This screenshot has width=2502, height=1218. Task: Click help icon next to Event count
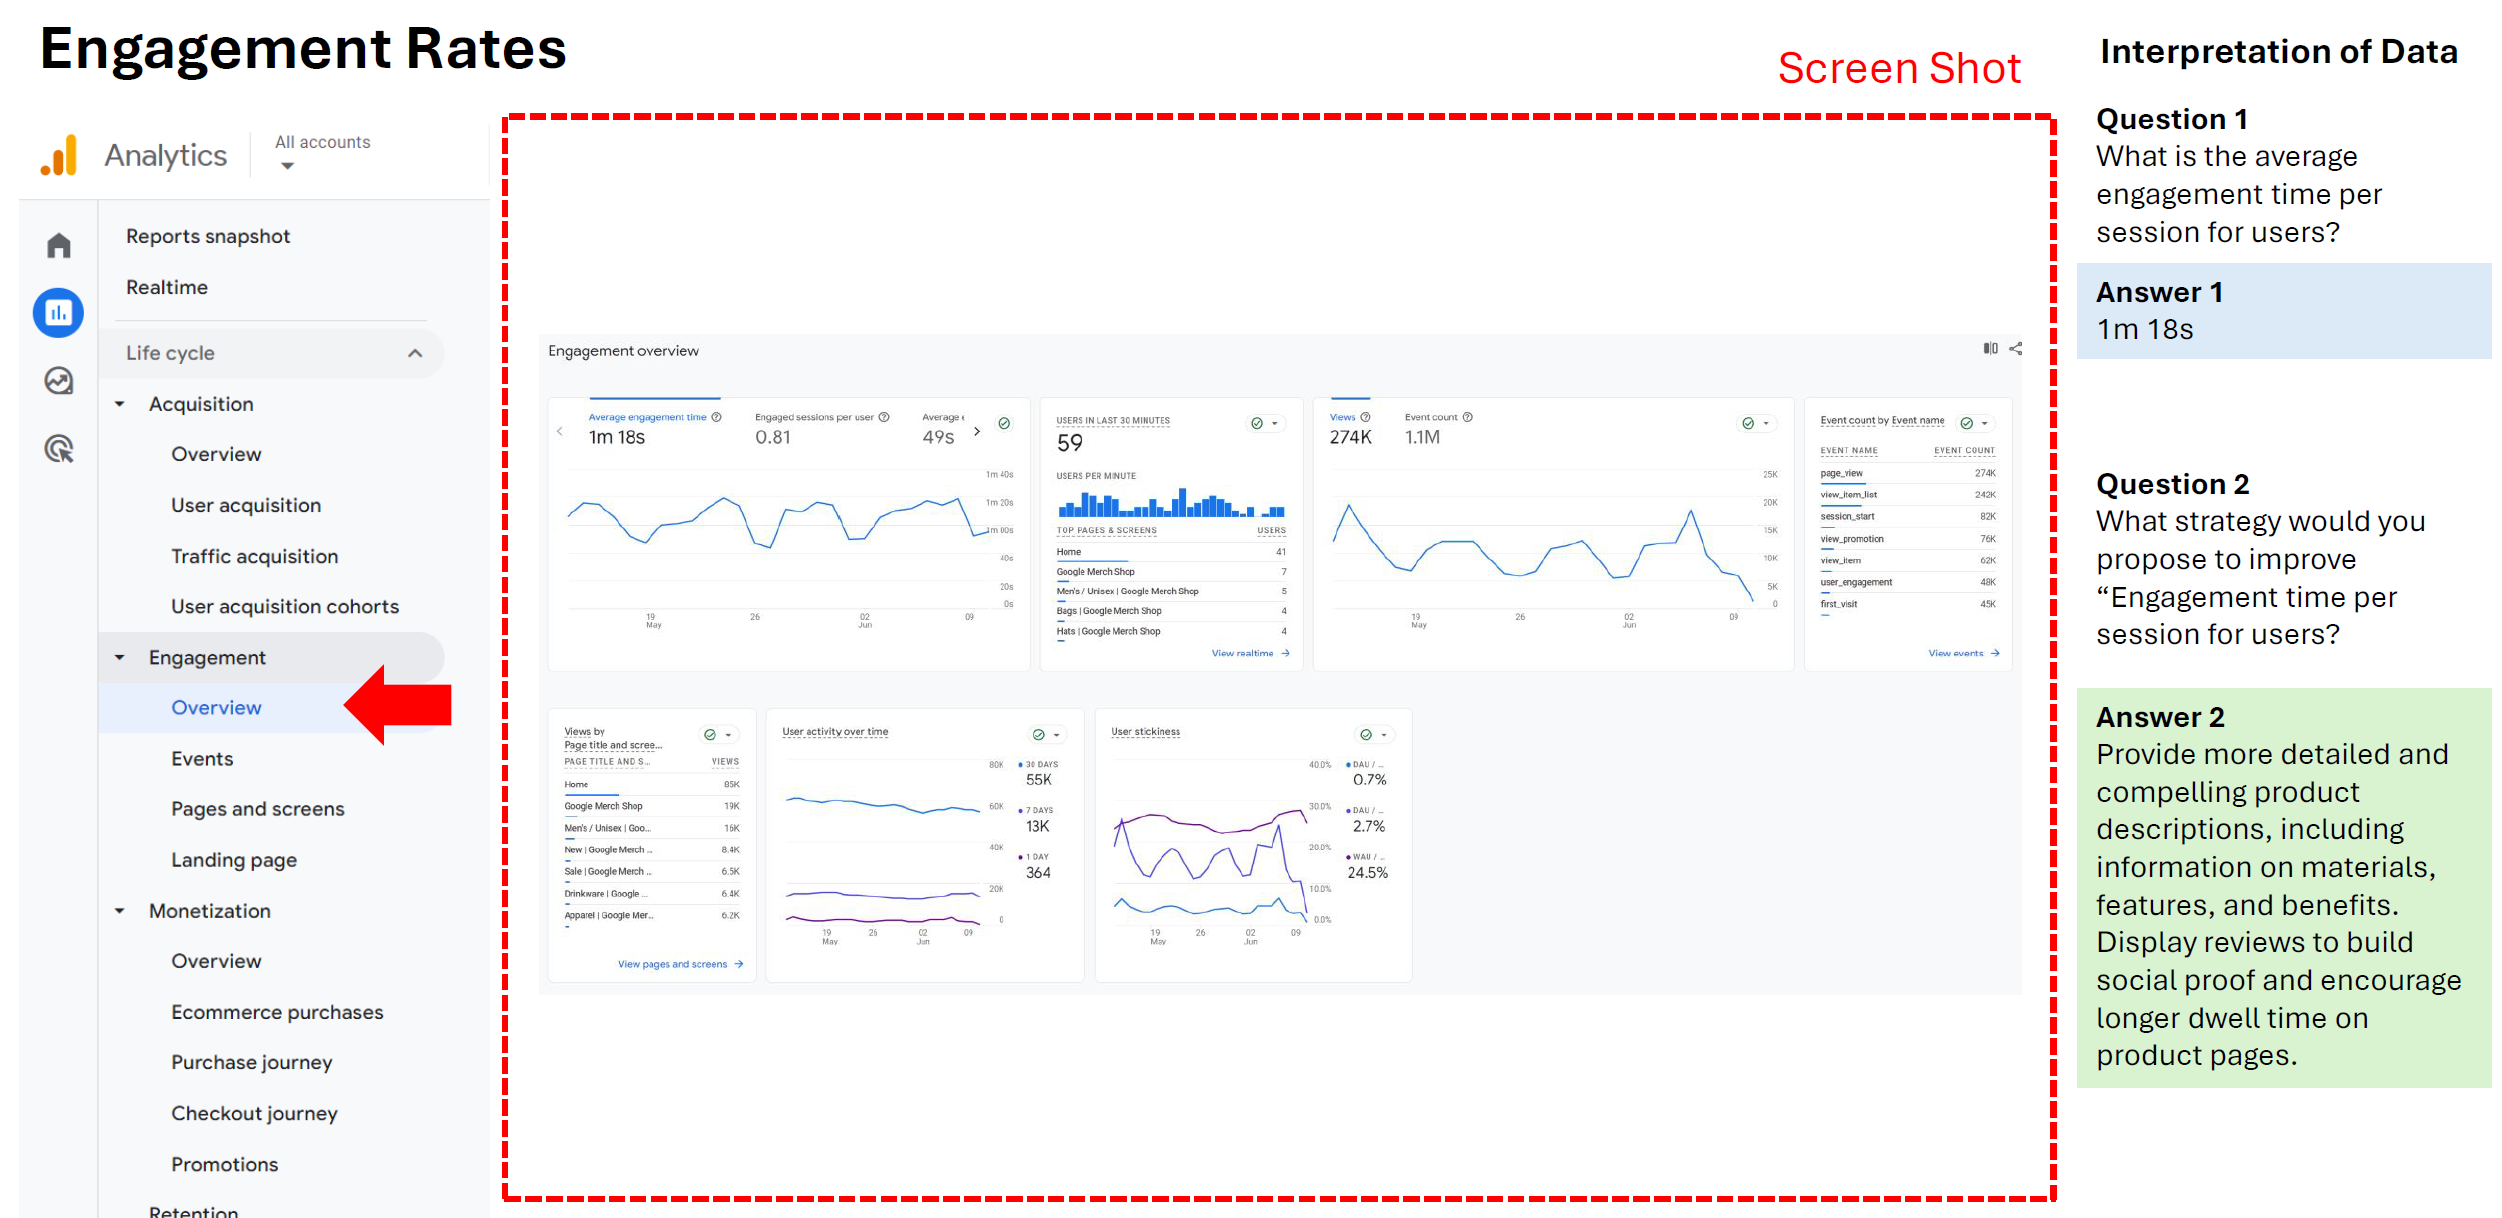(x=1467, y=417)
